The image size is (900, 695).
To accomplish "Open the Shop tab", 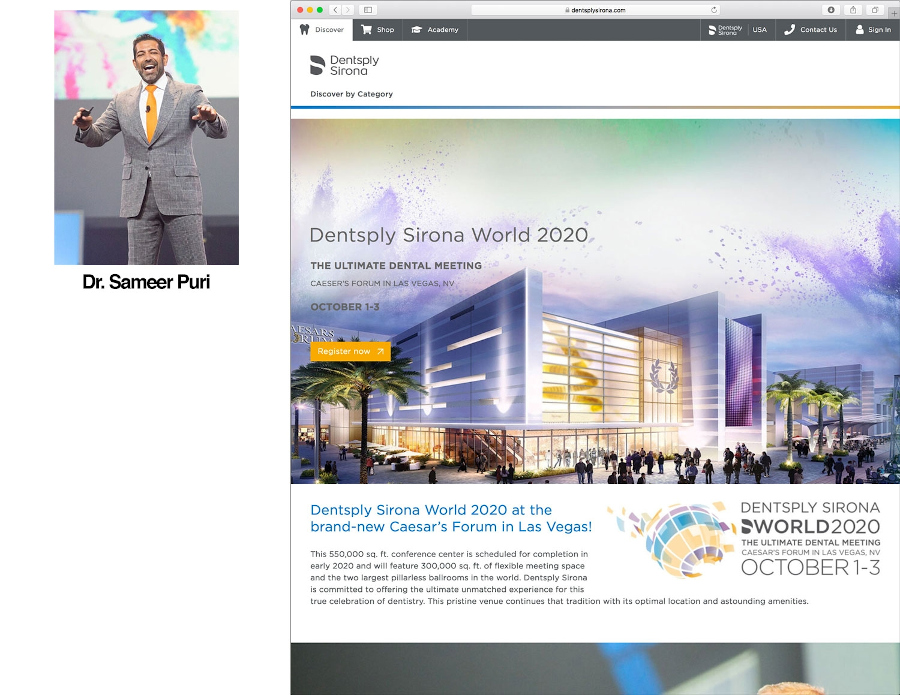I will [x=378, y=29].
